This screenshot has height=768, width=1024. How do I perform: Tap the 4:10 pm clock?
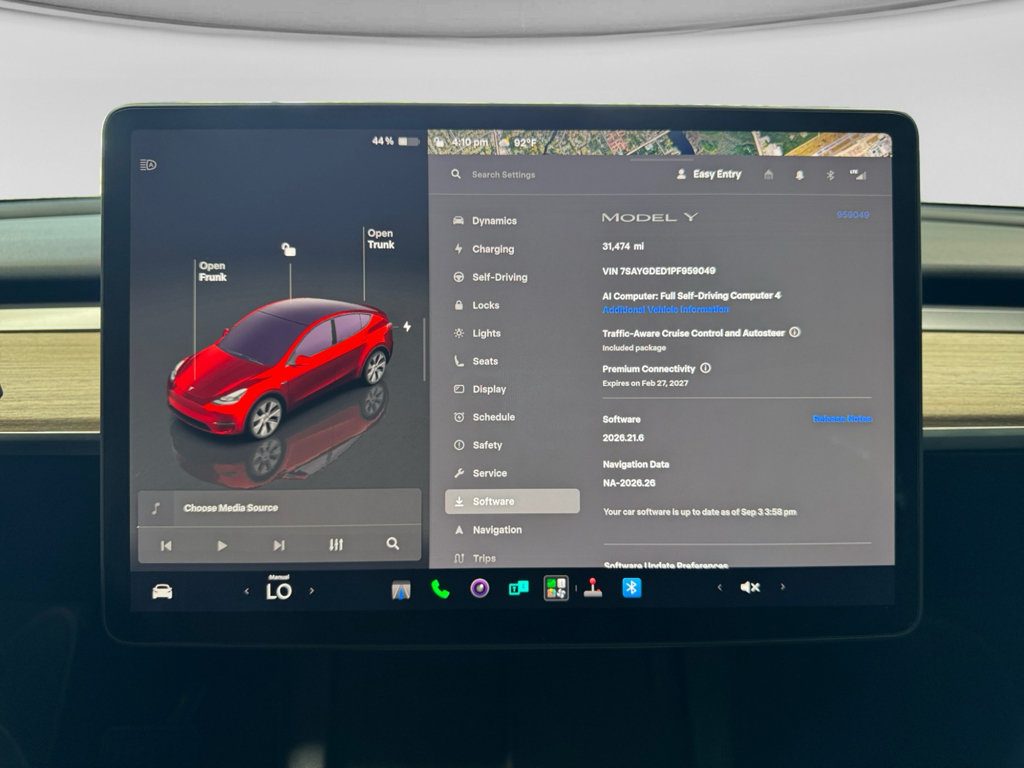tap(470, 142)
